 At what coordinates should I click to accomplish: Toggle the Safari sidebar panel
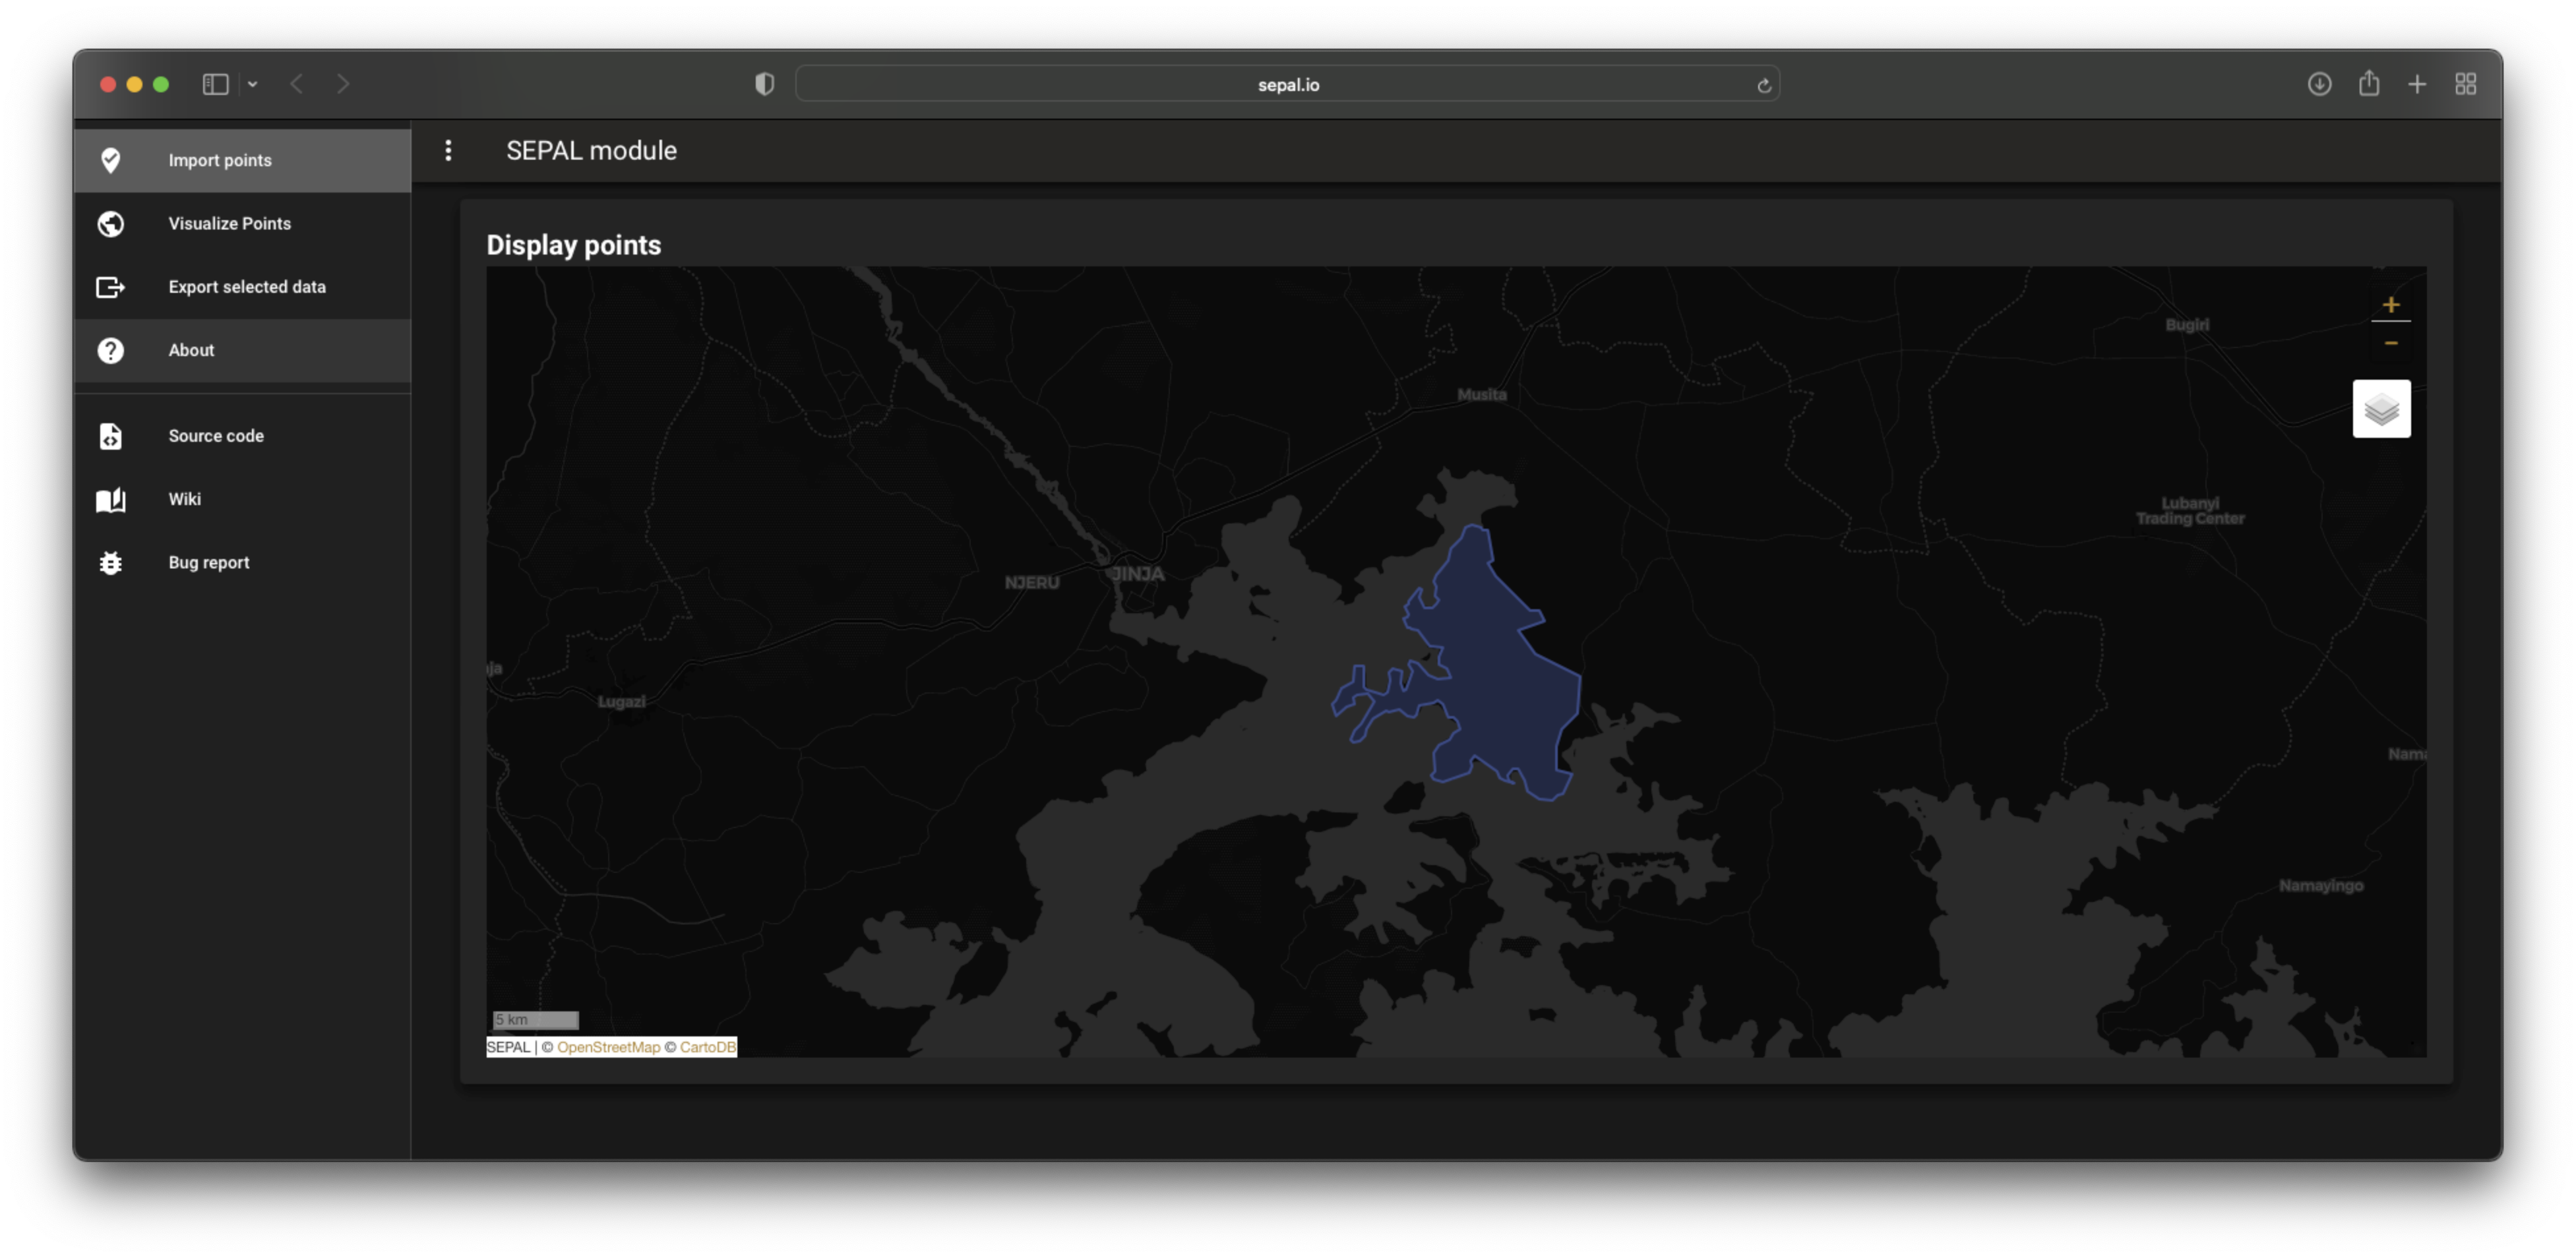(x=215, y=84)
